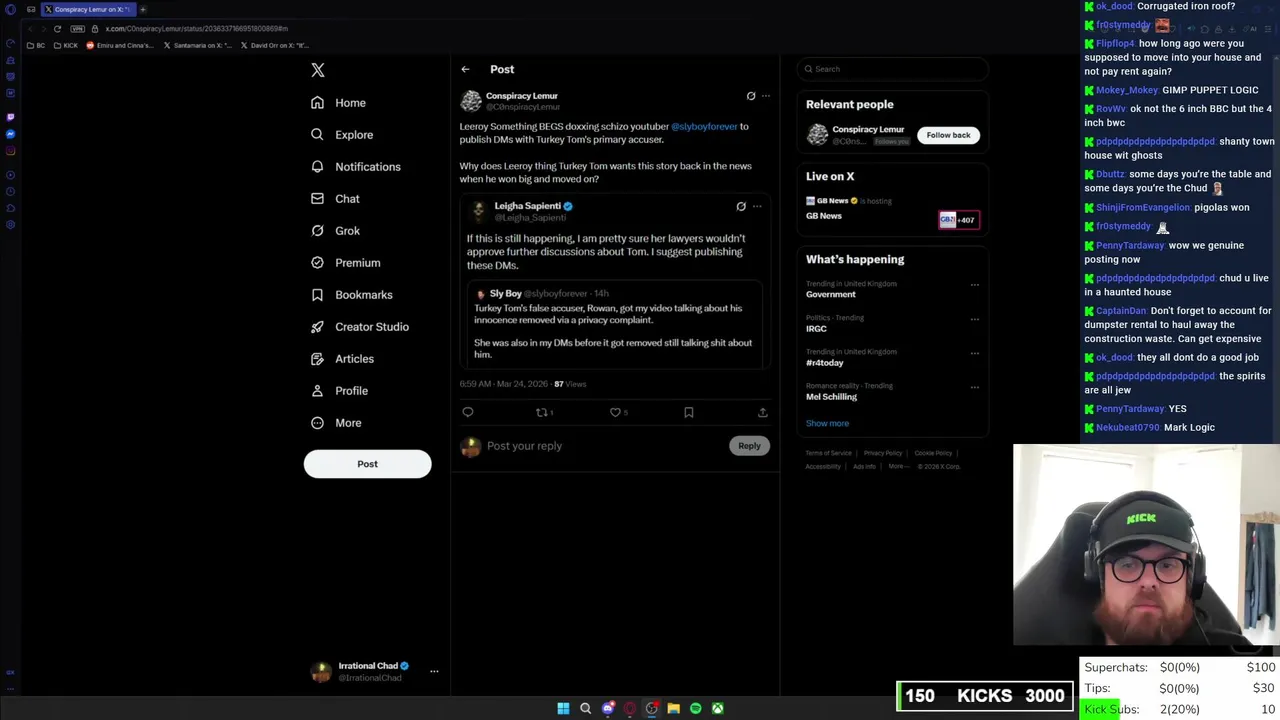This screenshot has width=1280, height=720.
Task: Open the 'Emiru and Cinna's' bookmark
Action: point(120,45)
